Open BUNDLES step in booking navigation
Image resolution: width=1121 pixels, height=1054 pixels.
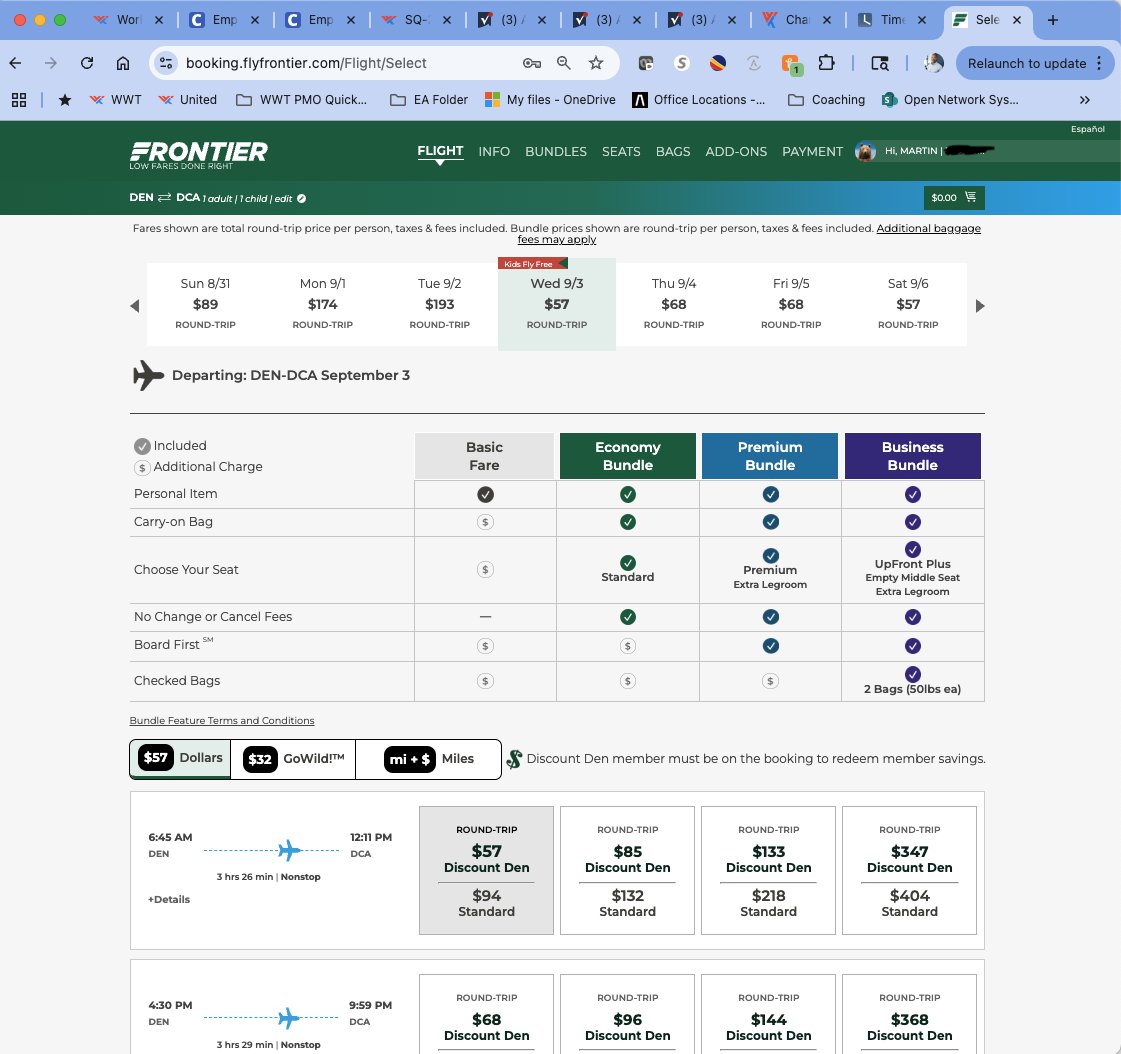(555, 152)
